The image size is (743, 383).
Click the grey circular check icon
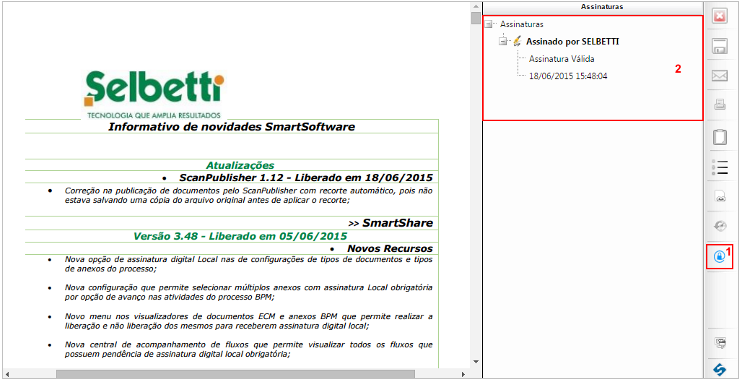(x=719, y=226)
